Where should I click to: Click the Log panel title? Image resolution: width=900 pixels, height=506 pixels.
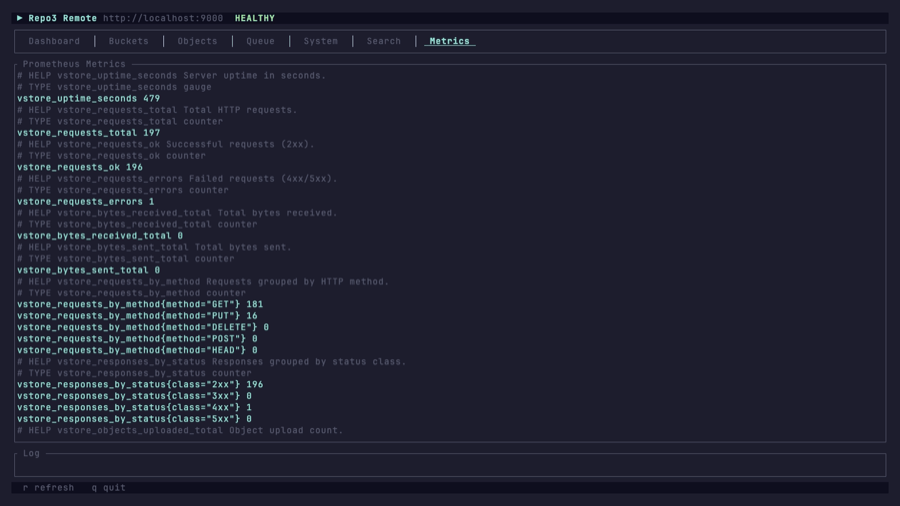click(x=31, y=453)
